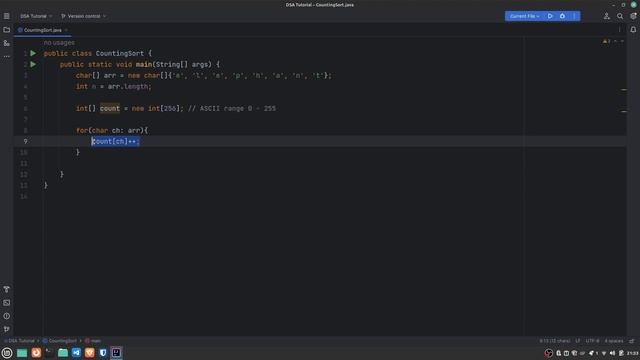Open the Version control dropdown
The width and height of the screenshot is (640, 360).
tap(83, 16)
